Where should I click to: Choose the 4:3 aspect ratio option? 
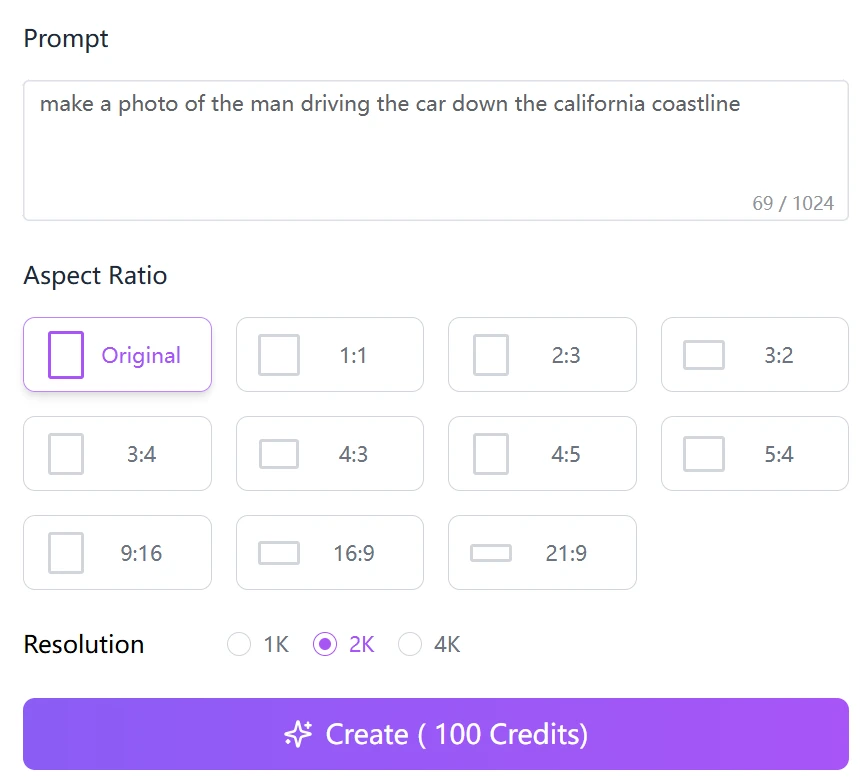[330, 454]
